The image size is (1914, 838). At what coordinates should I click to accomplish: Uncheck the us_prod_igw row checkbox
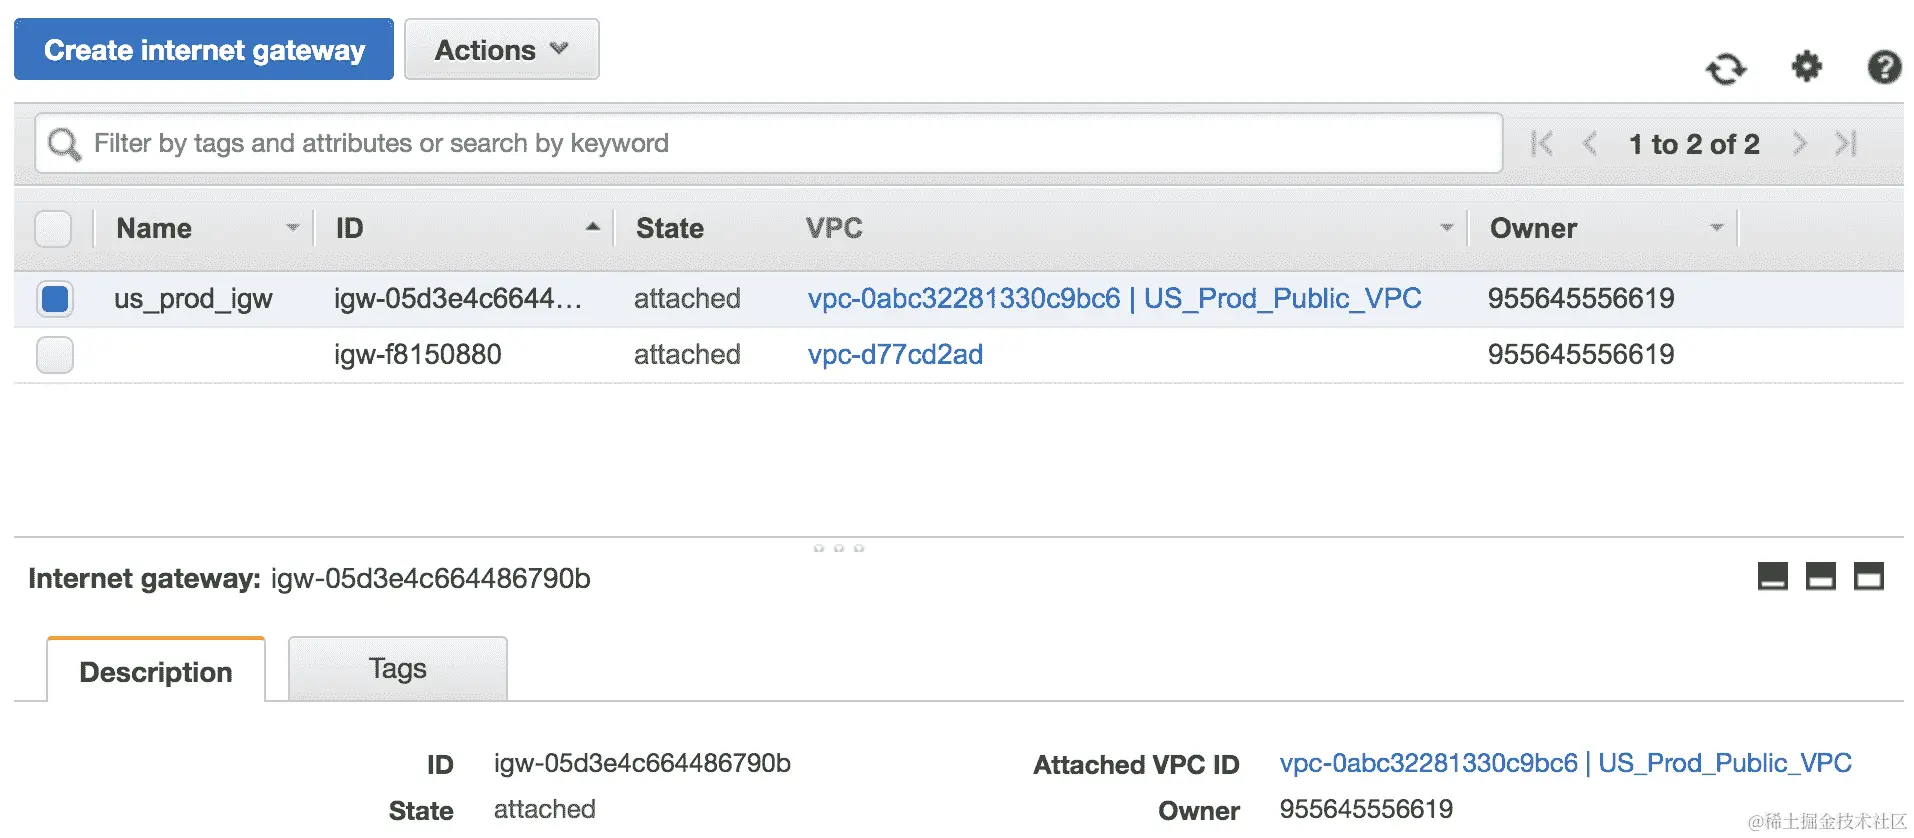(x=55, y=299)
